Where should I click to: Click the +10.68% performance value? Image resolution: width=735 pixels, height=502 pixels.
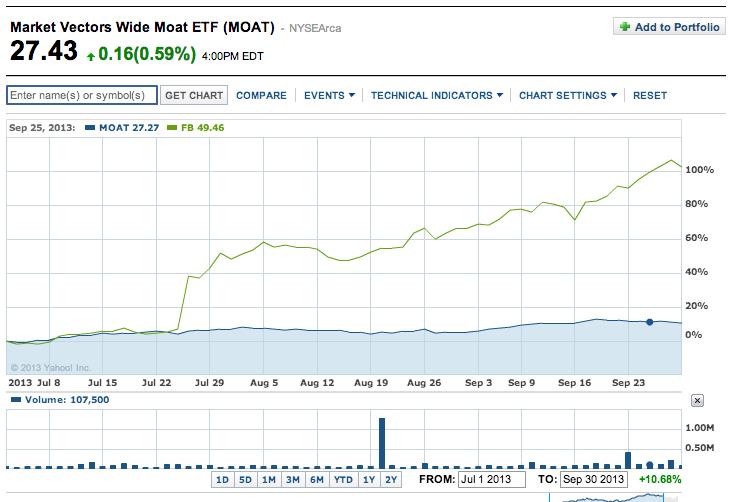pyautogui.click(x=660, y=480)
